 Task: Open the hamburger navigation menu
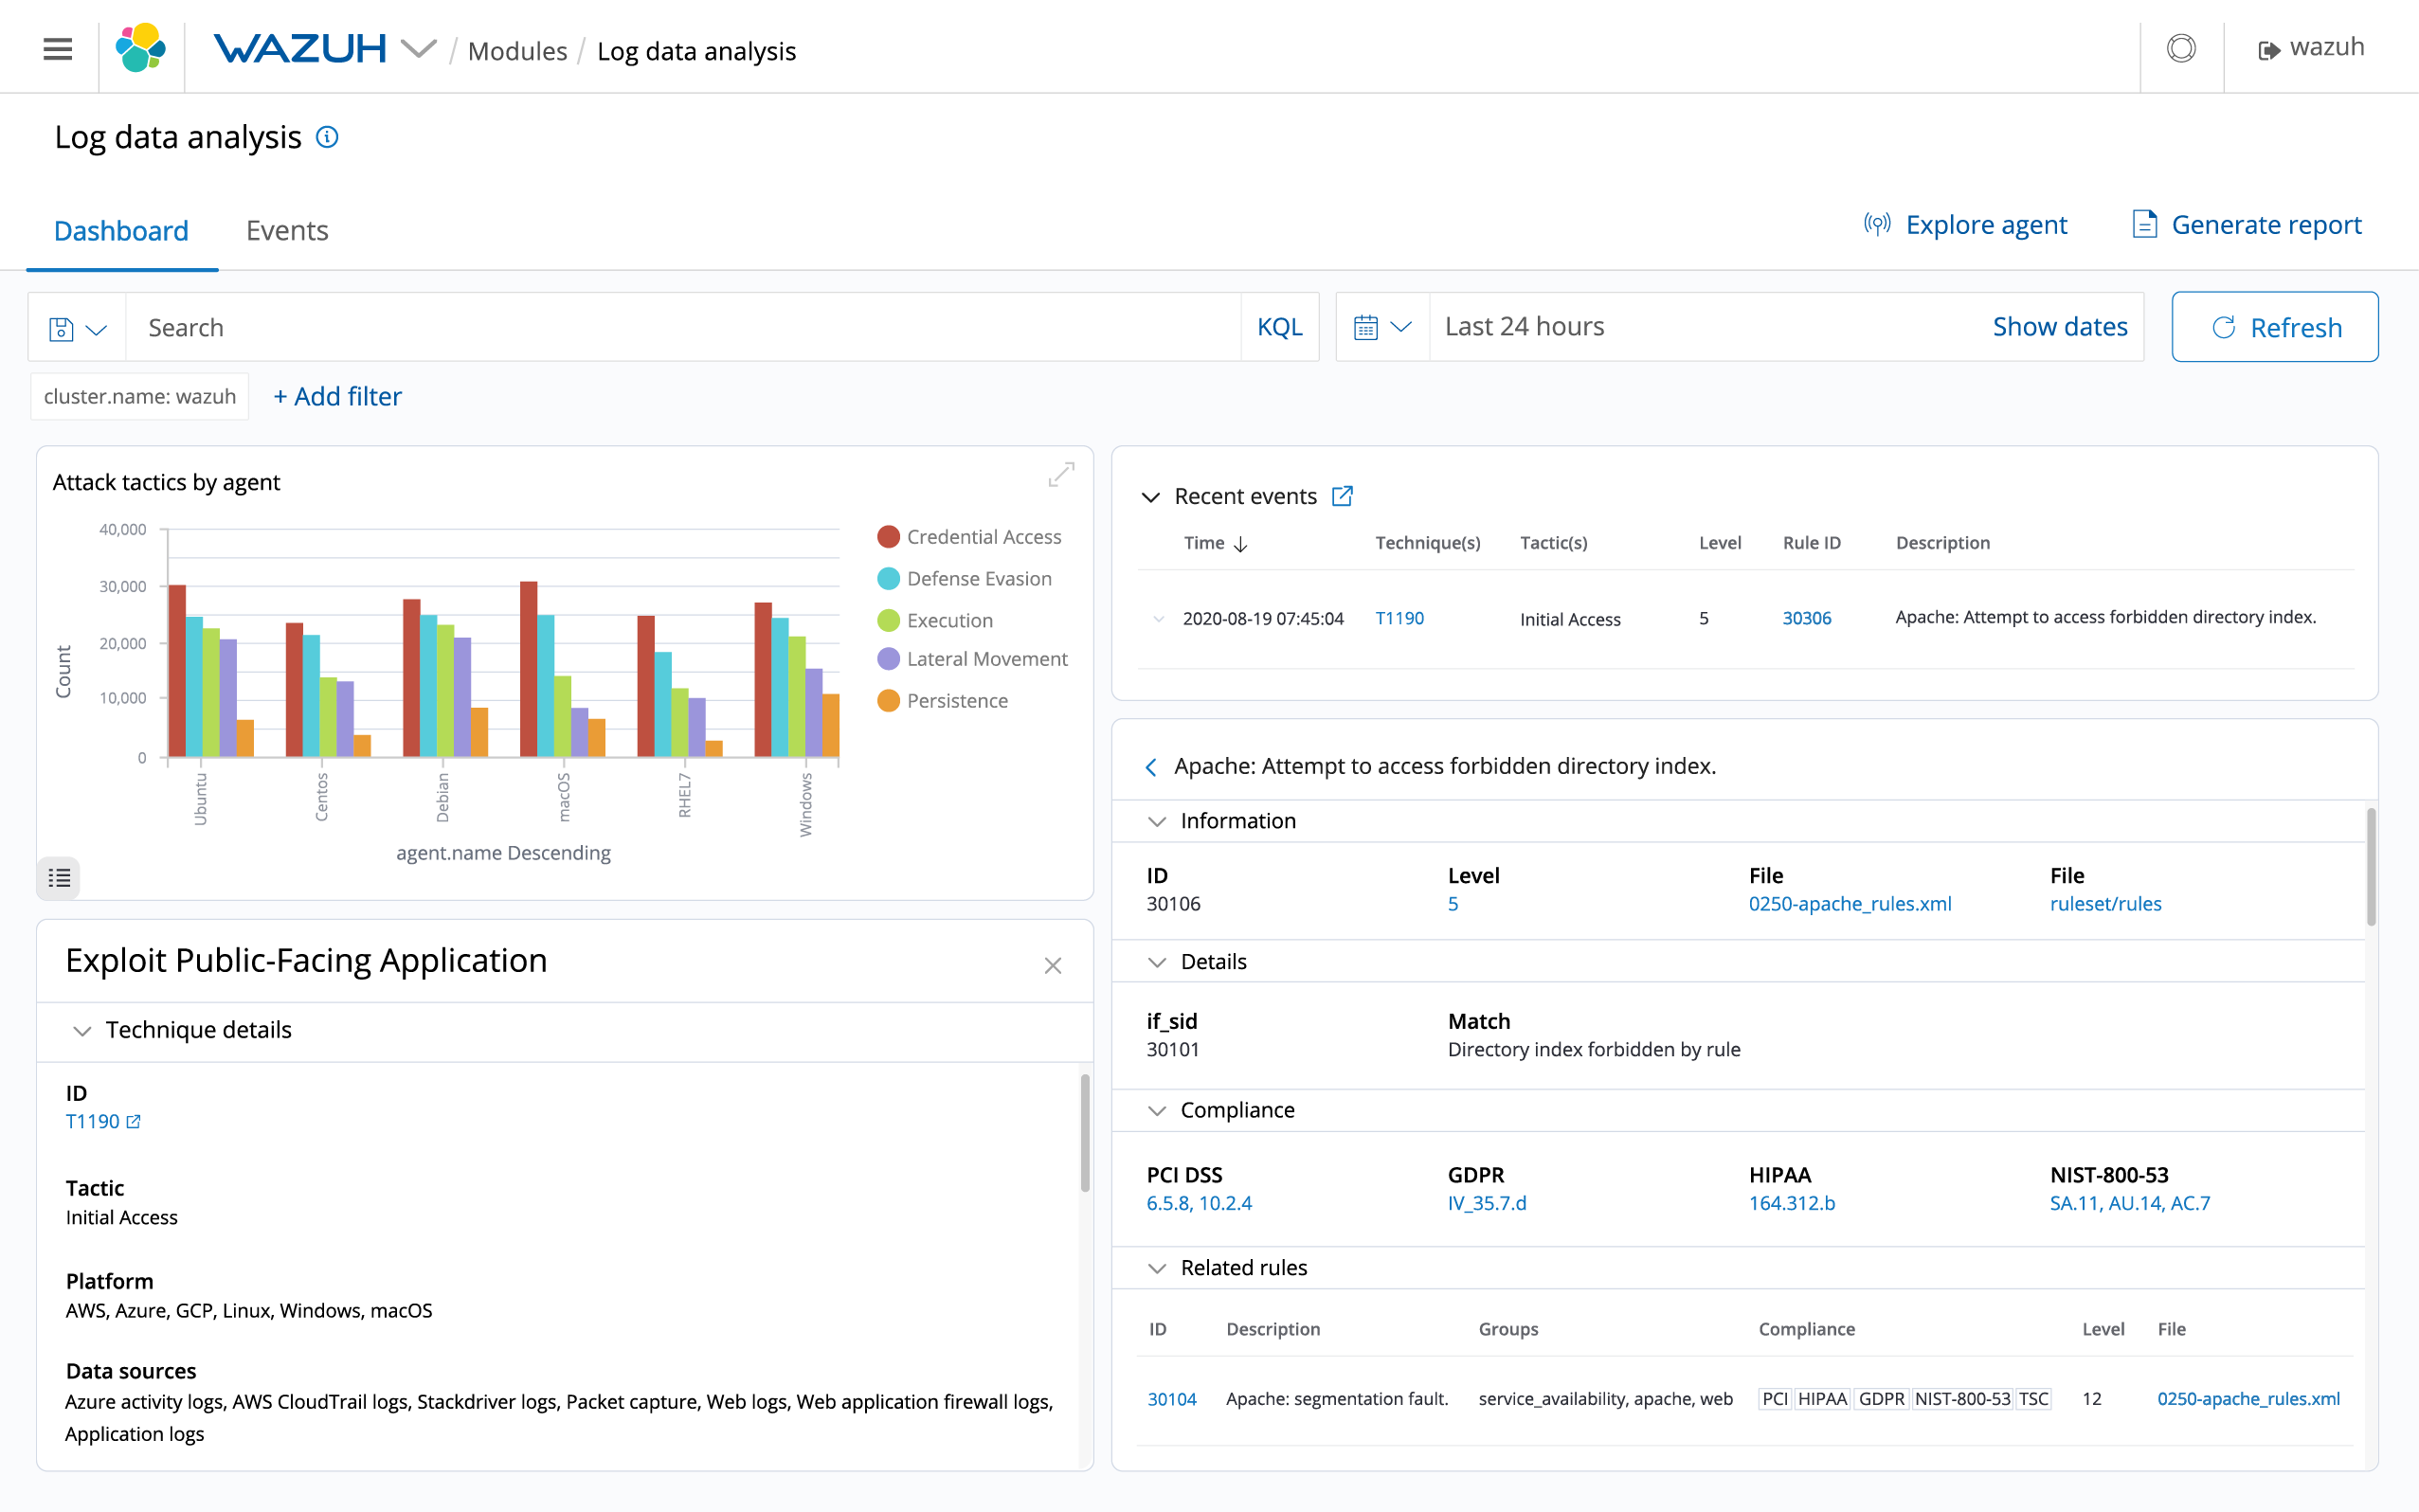(57, 48)
